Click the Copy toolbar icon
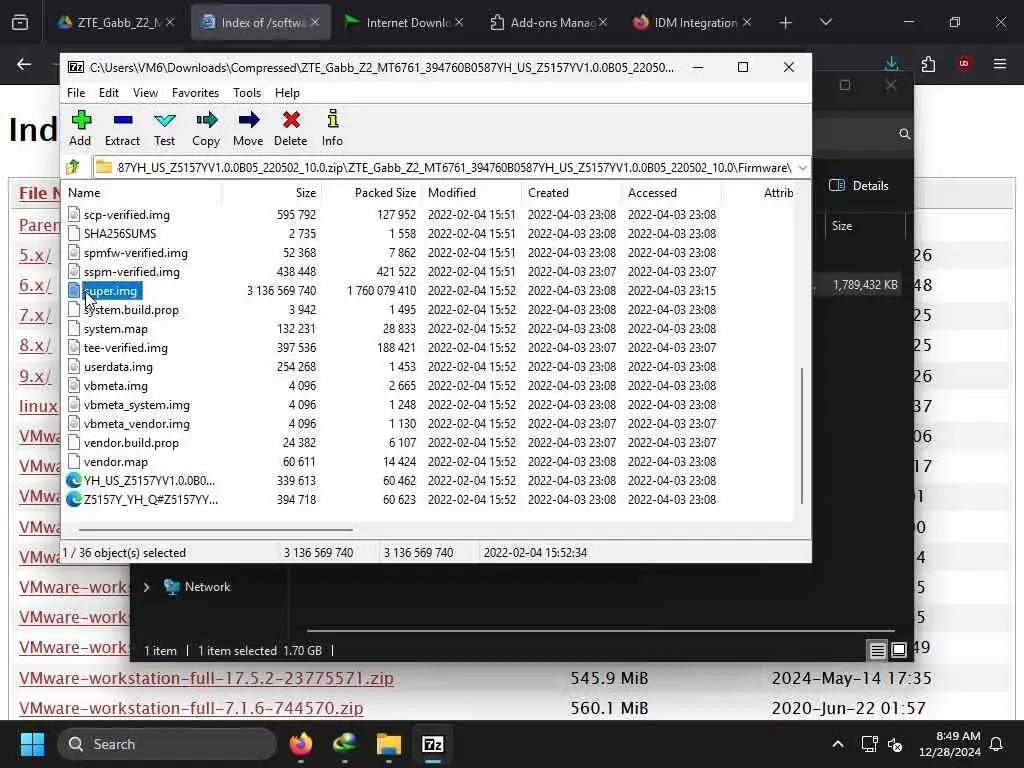 tap(206, 128)
